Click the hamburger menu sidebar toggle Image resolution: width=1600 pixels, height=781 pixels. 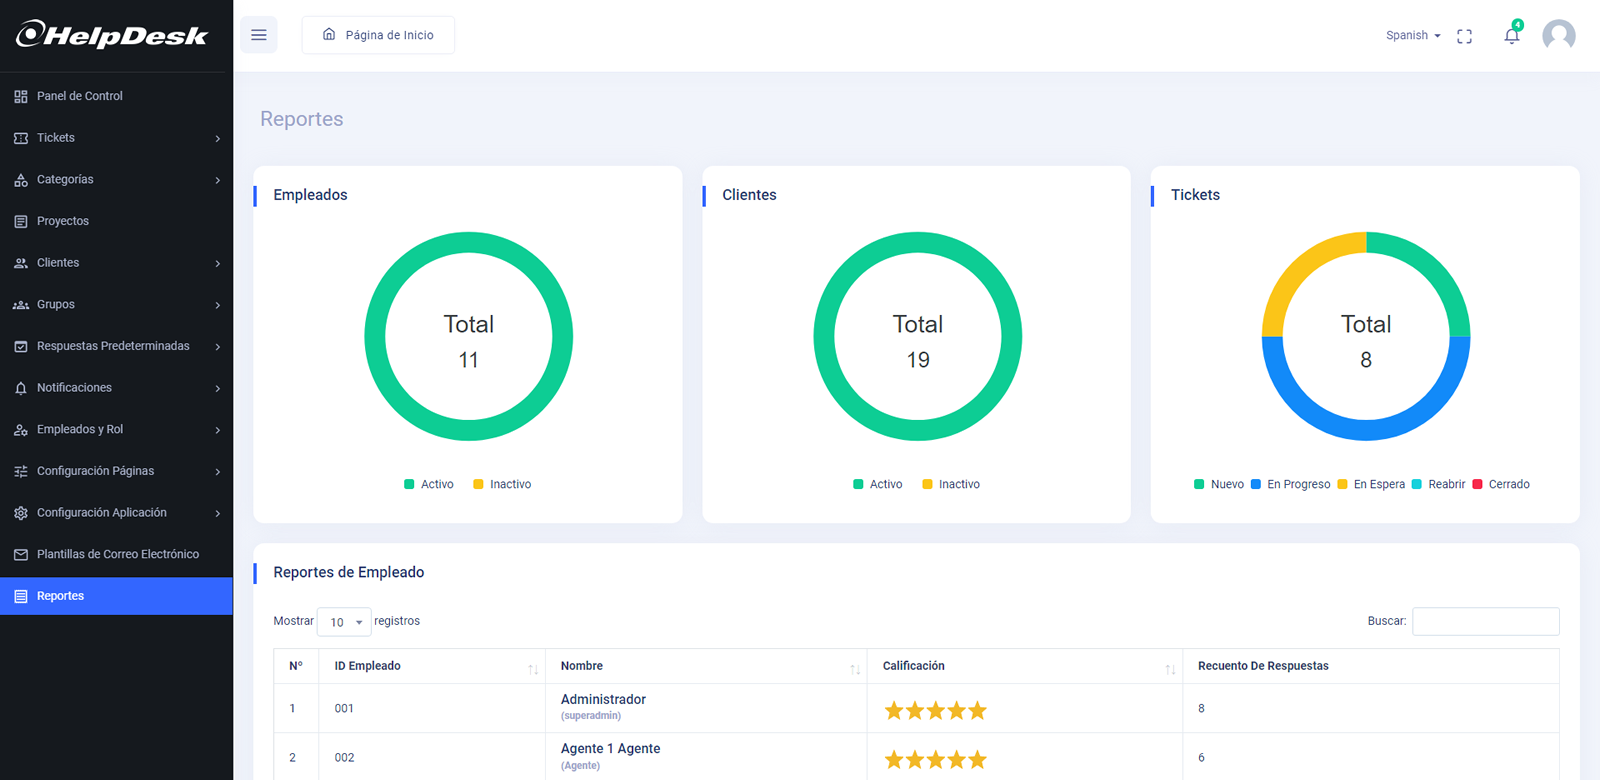point(259,35)
